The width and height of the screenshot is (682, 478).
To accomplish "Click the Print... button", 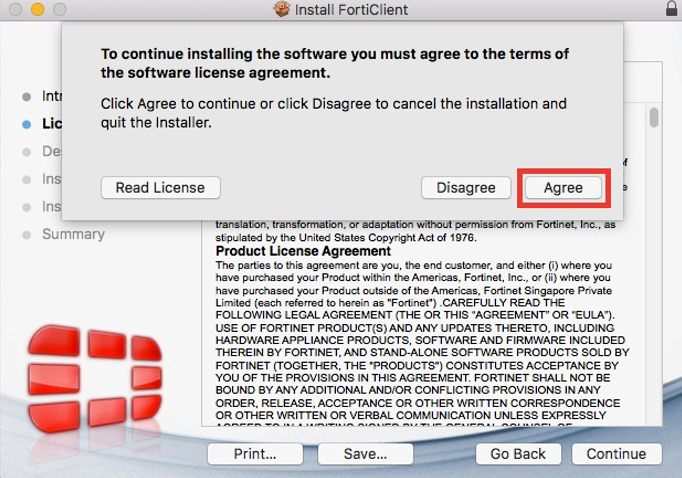I will click(255, 453).
